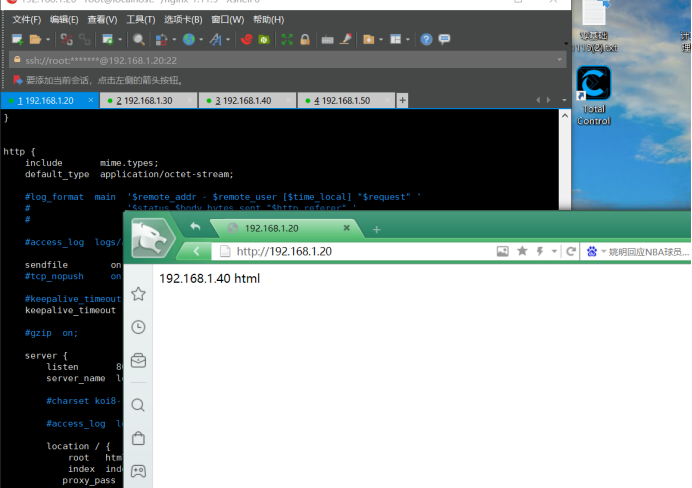
Task: Open the 查看(V) menu
Action: [x=102, y=19]
